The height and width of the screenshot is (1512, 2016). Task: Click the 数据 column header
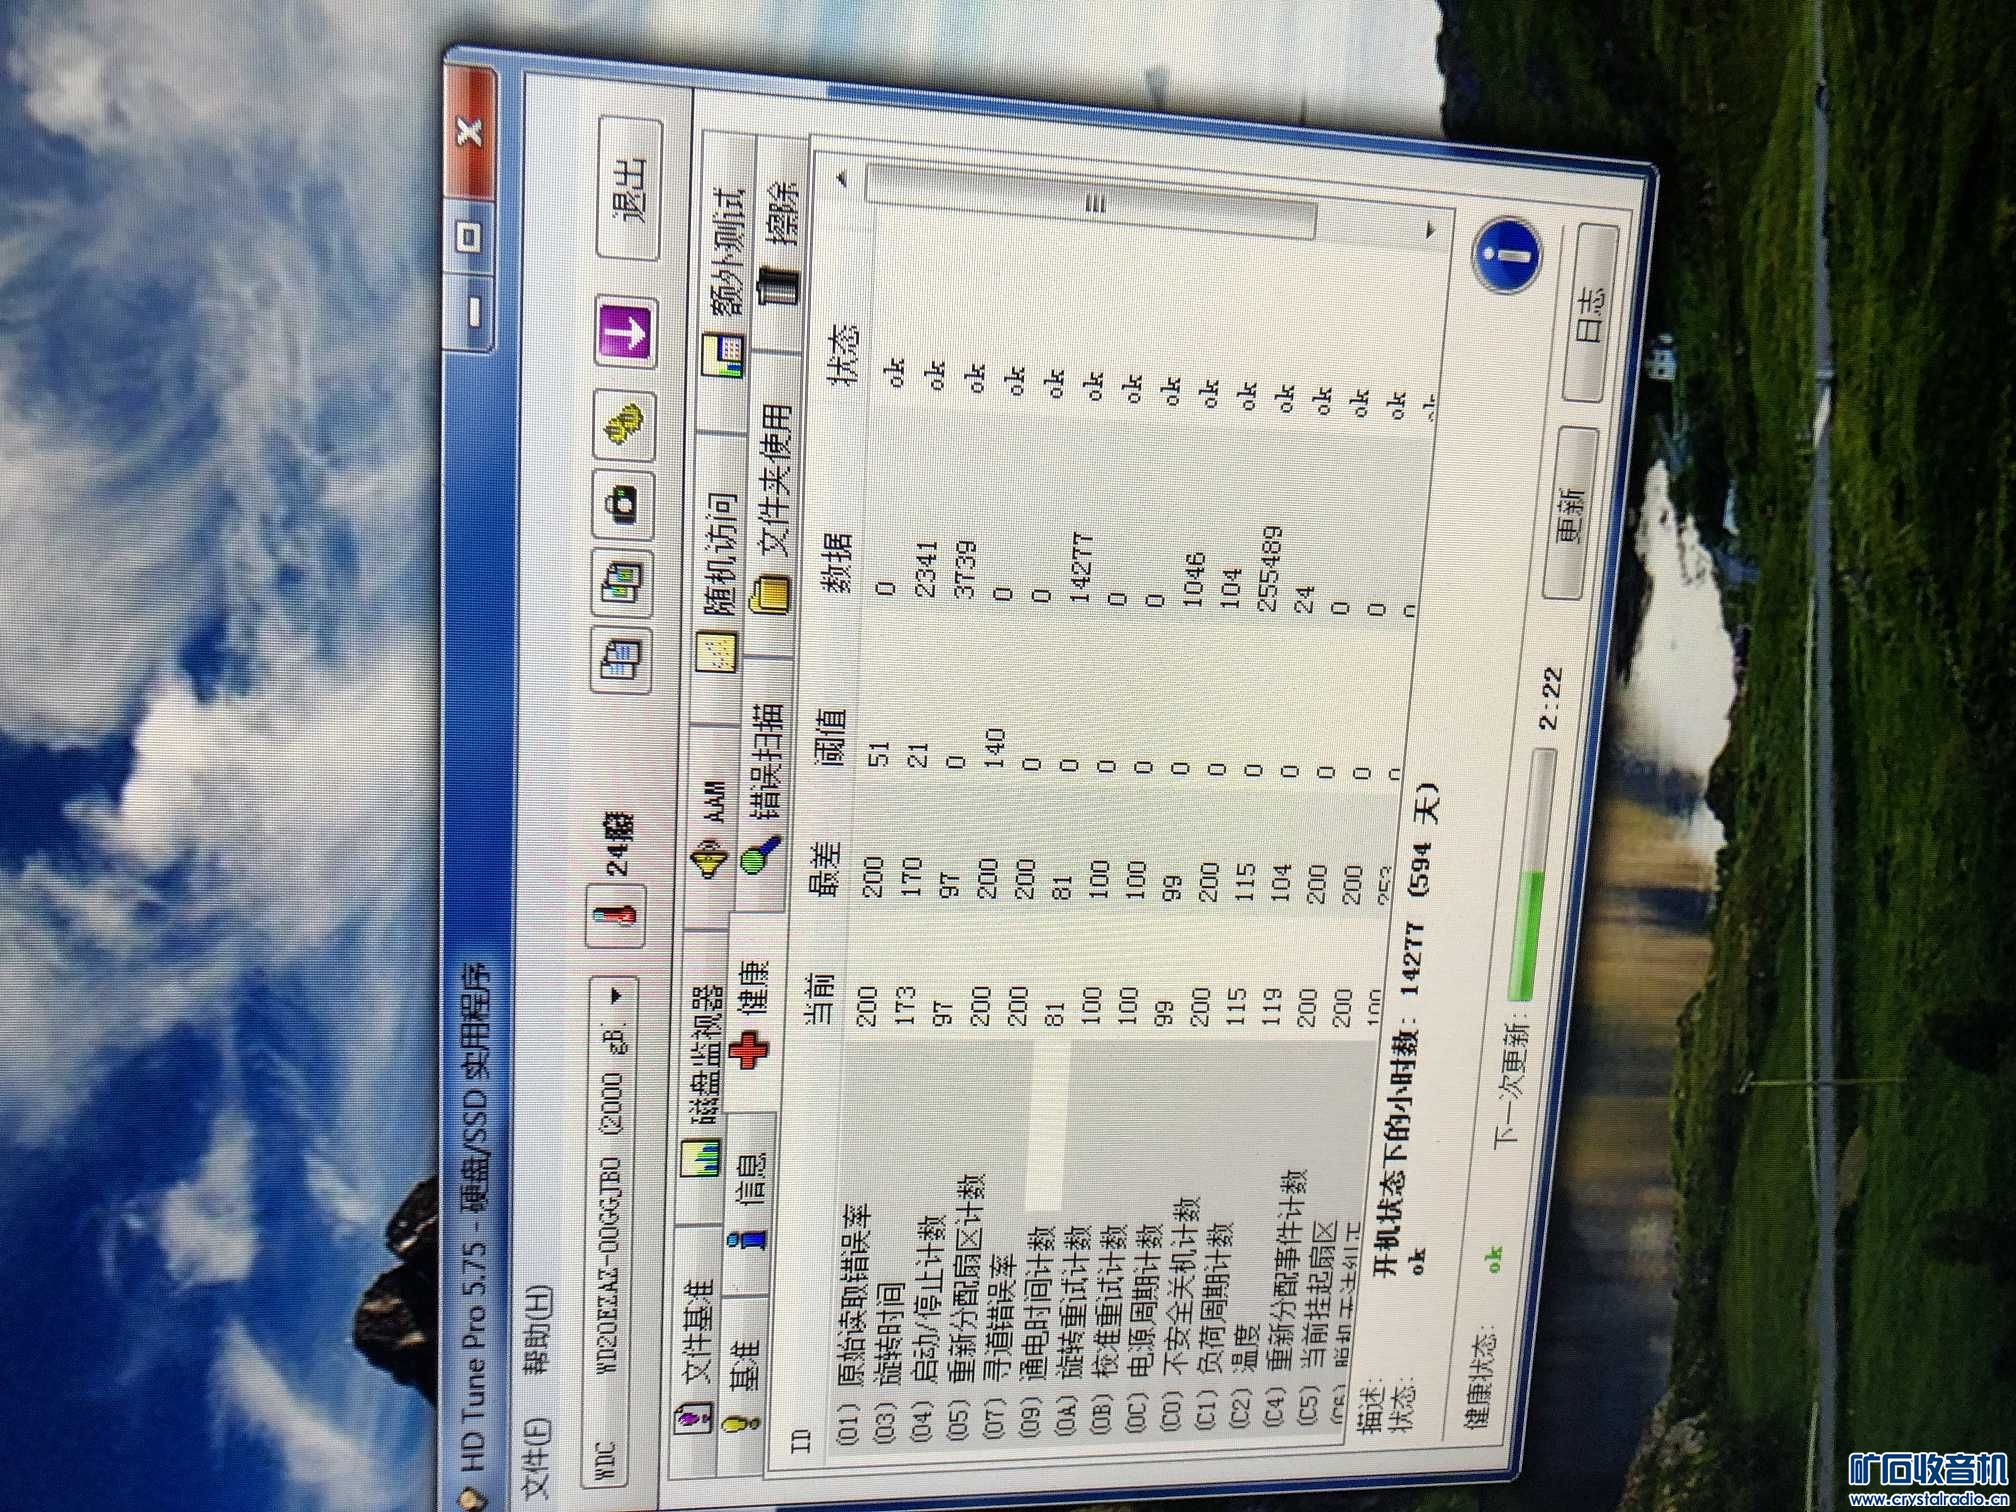point(836,562)
